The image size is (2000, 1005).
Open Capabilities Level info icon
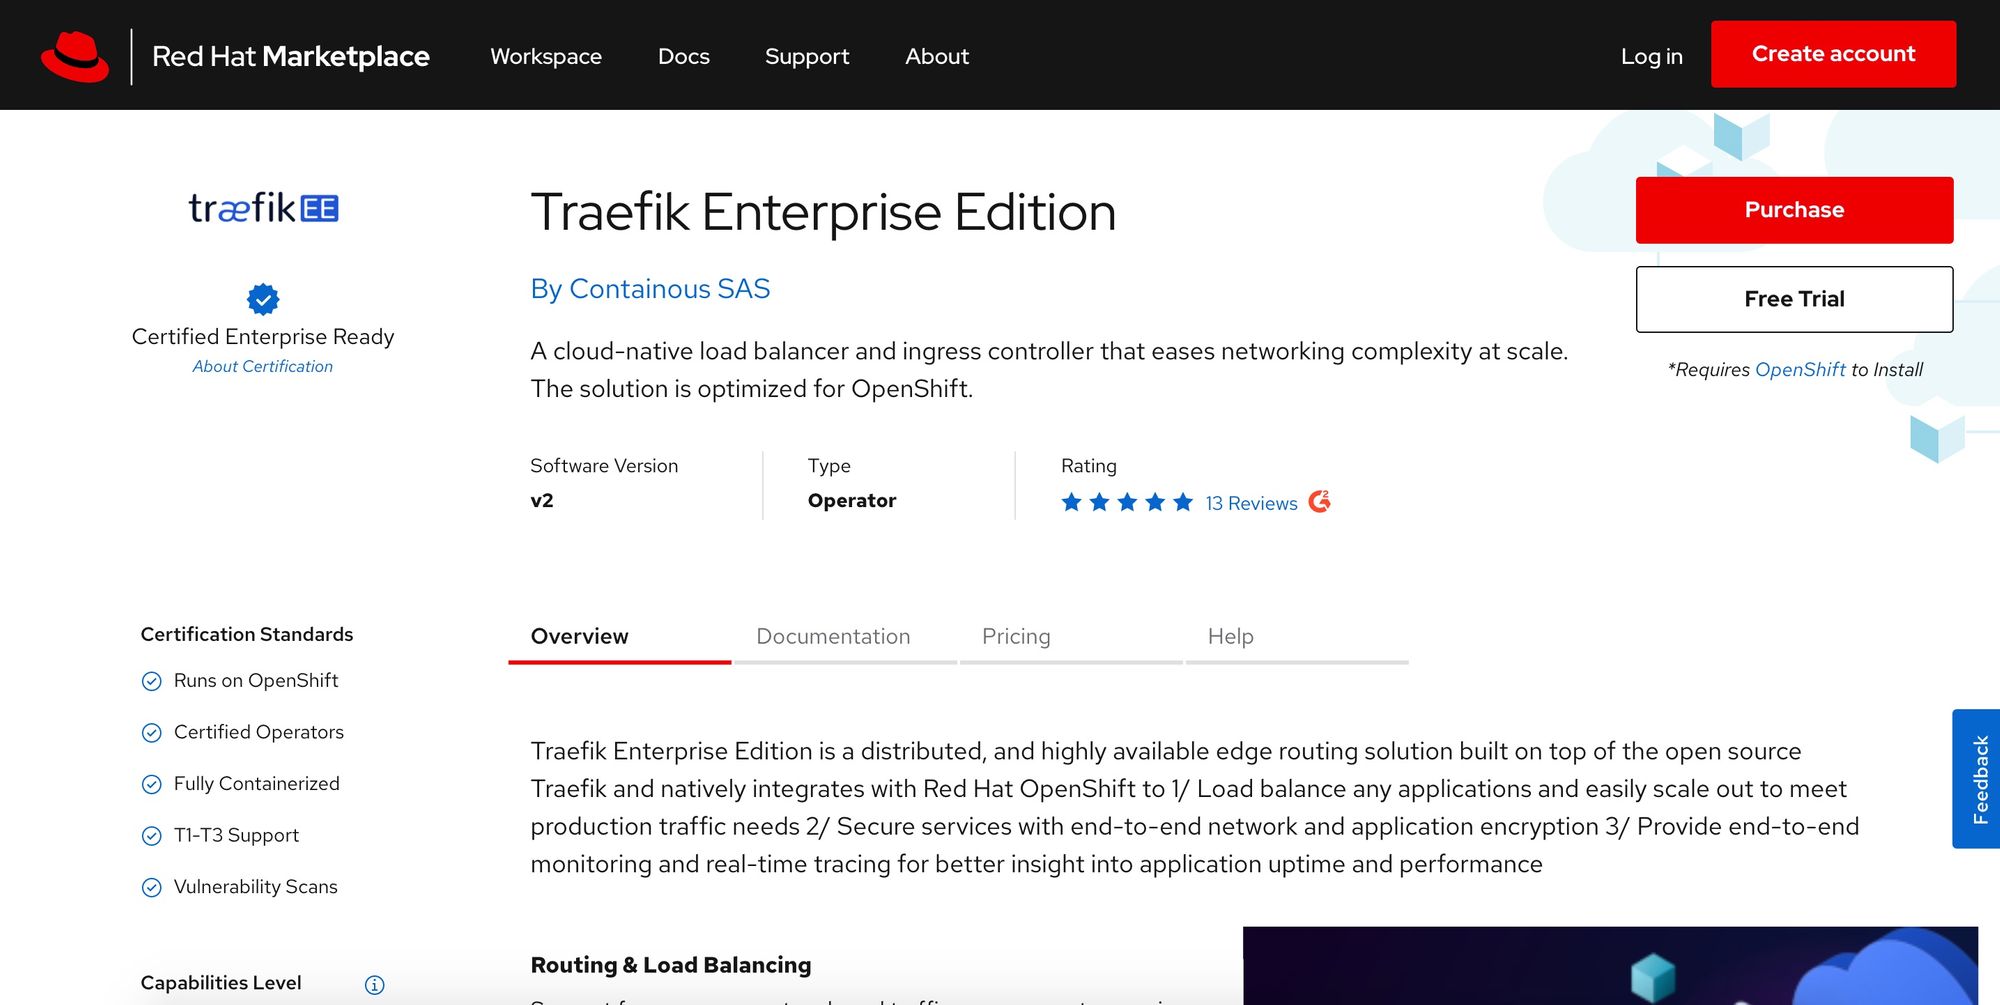click(375, 985)
